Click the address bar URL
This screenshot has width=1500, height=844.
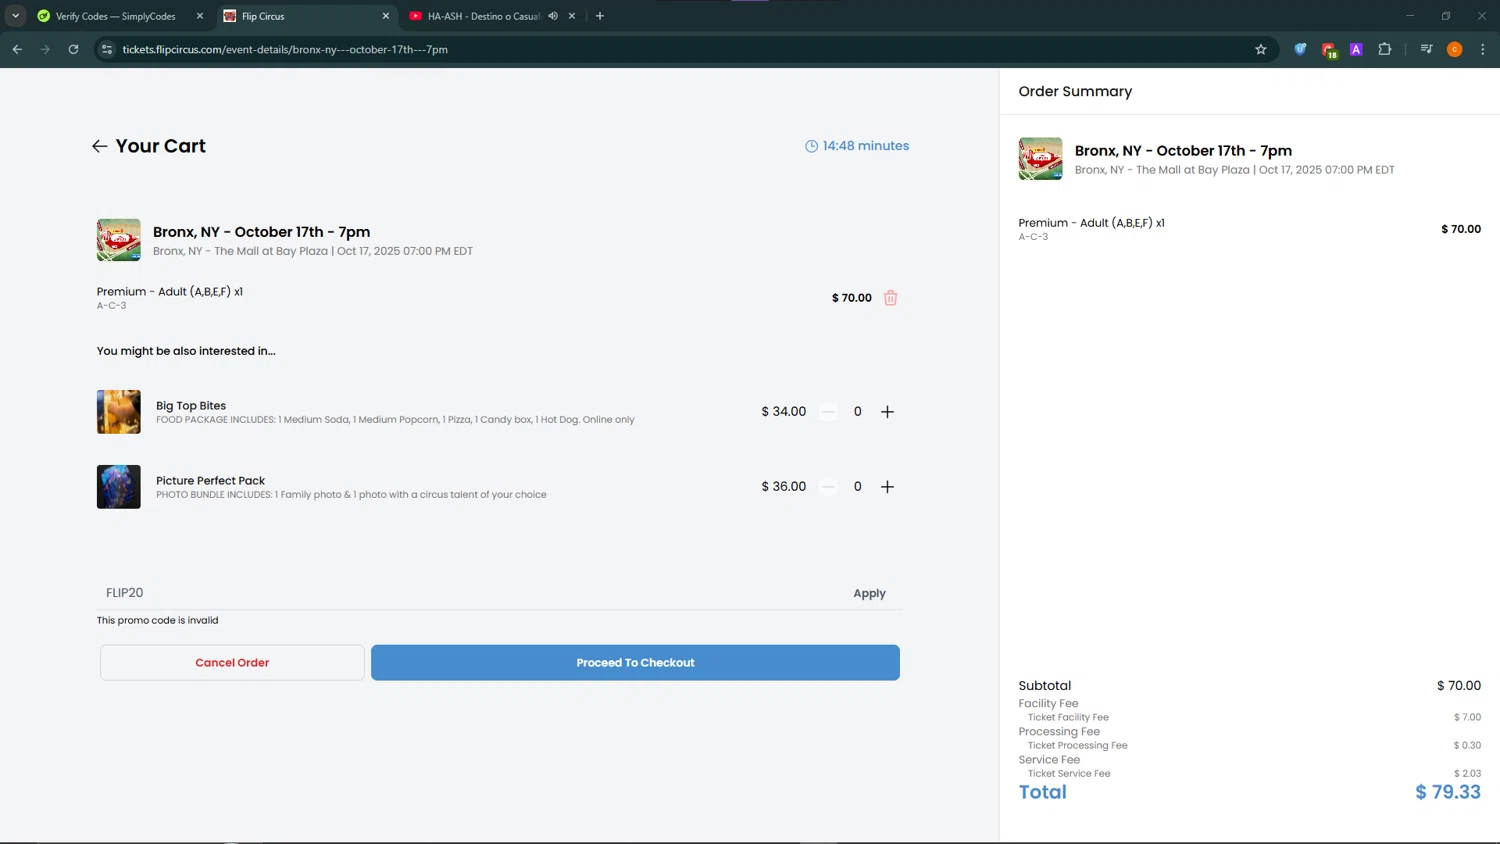coord(285,49)
